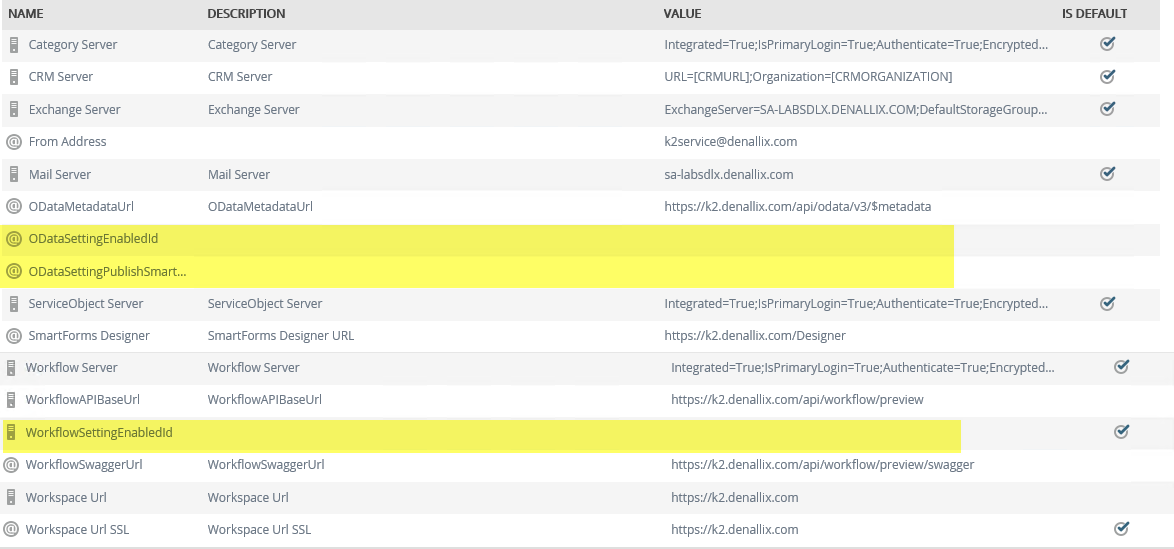Select the ODataSettingPublishSmart... row name
Image resolution: width=1174 pixels, height=549 pixels.
107,272
